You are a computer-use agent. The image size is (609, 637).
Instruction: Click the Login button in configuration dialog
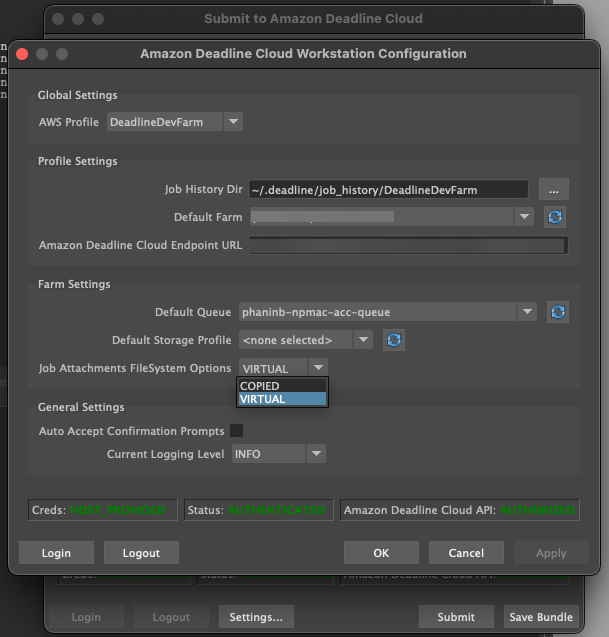tap(56, 552)
